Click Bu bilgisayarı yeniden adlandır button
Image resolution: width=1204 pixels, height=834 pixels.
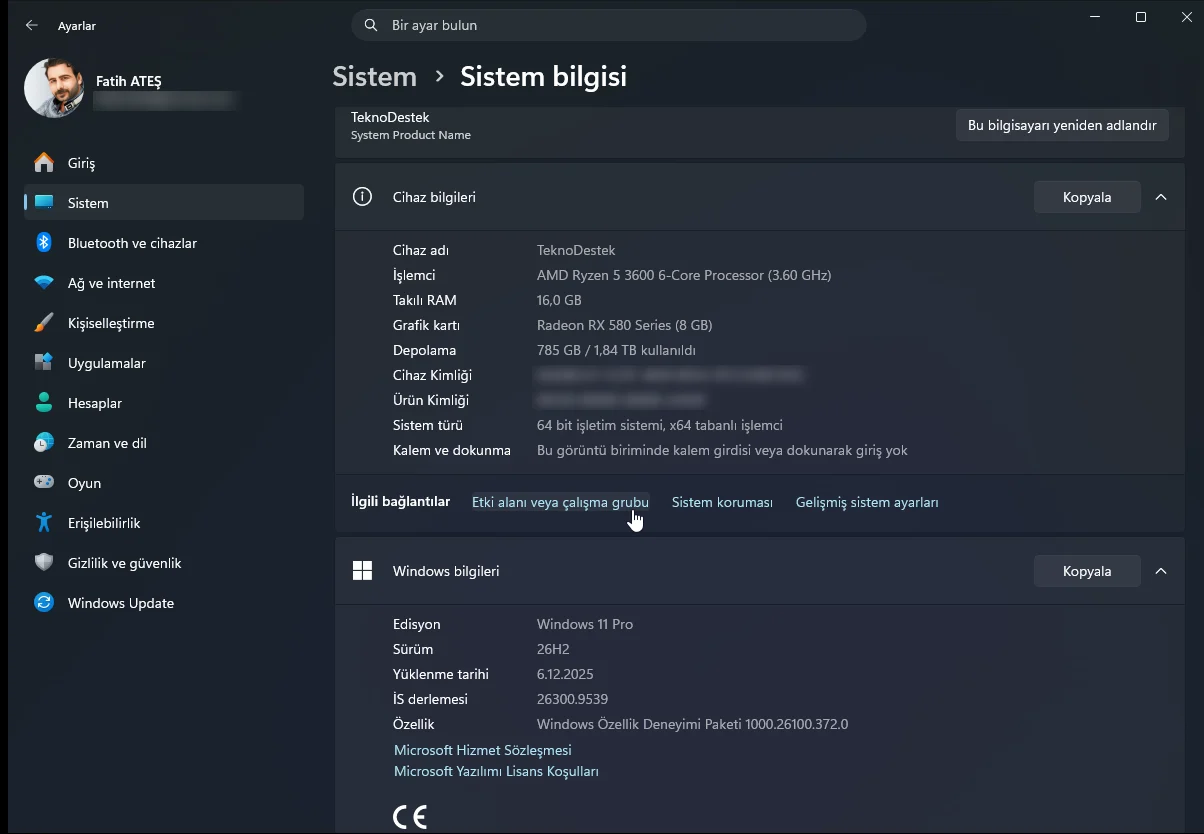pos(1062,125)
